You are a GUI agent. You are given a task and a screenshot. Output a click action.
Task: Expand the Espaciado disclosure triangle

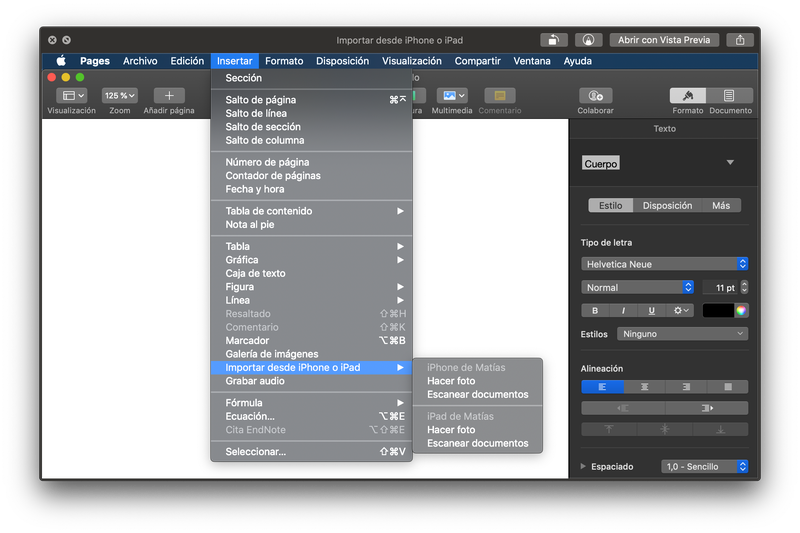[x=583, y=466]
